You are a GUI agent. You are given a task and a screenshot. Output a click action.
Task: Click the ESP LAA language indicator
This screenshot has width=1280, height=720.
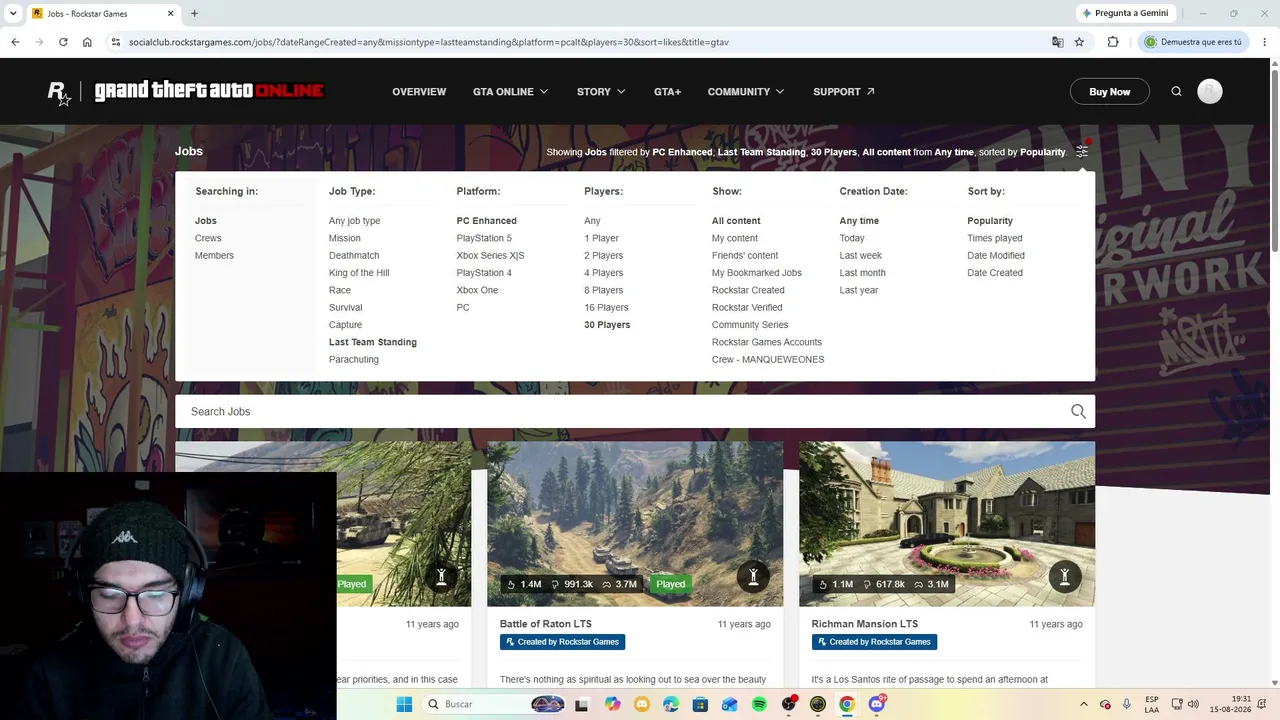(1153, 704)
